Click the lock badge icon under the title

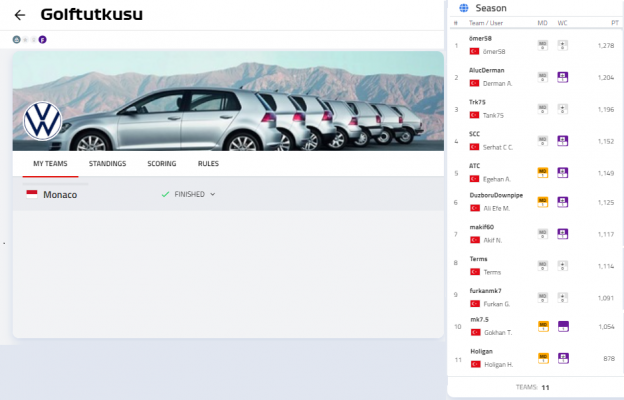point(16,39)
